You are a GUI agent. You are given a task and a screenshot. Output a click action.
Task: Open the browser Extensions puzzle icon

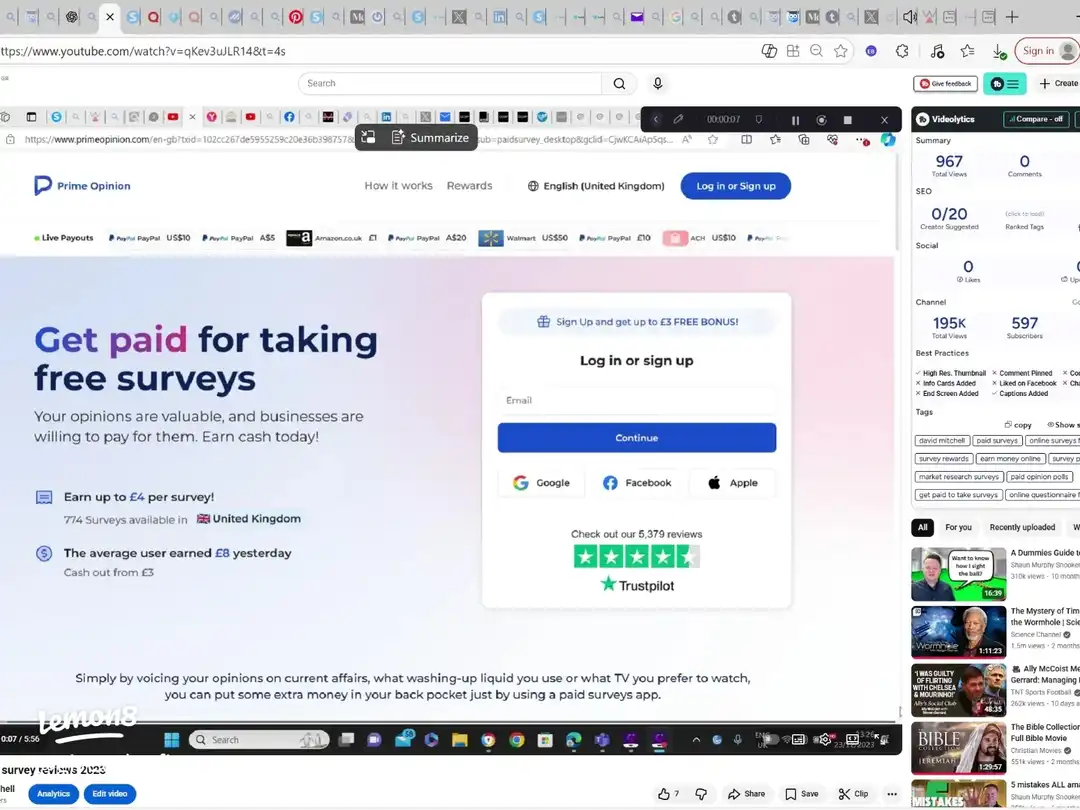[x=902, y=51]
